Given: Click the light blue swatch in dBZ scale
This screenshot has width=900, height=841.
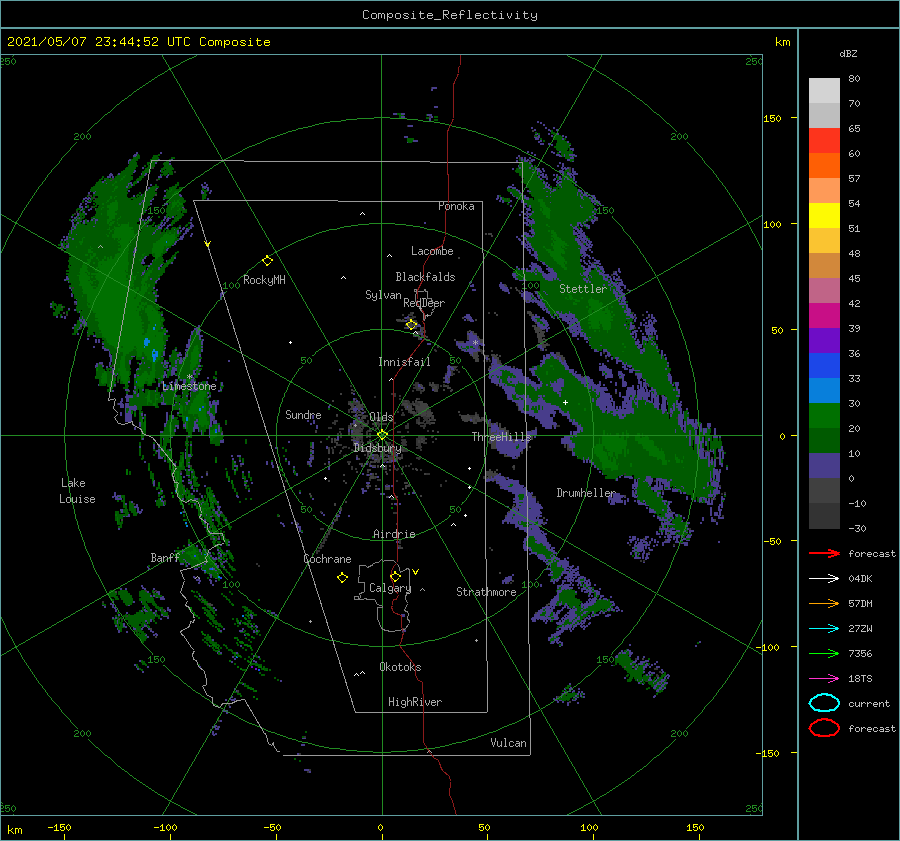Looking at the screenshot, I should click(x=824, y=390).
